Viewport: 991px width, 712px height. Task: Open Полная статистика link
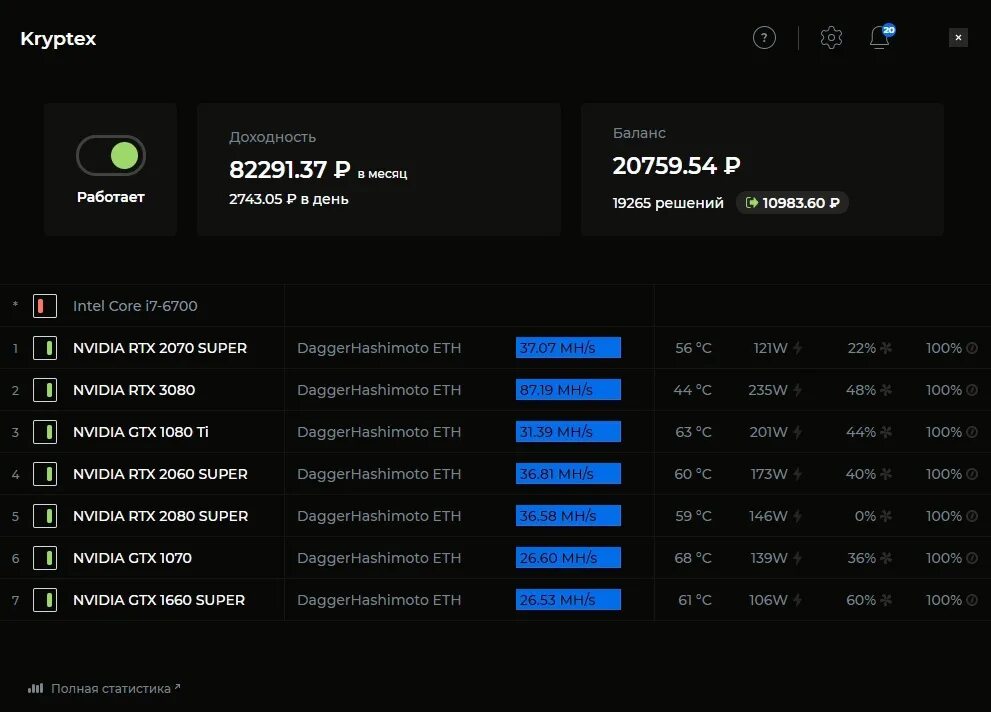(116, 689)
